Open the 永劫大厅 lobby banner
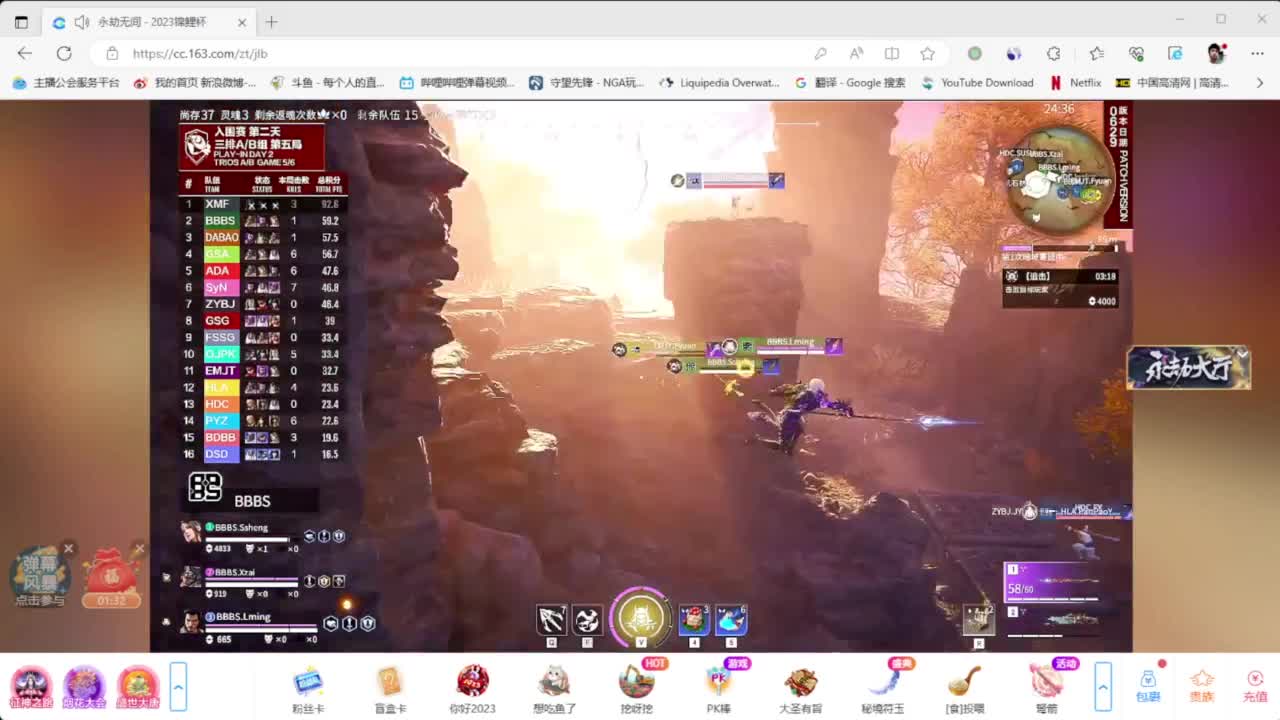1280x720 pixels. (1188, 368)
